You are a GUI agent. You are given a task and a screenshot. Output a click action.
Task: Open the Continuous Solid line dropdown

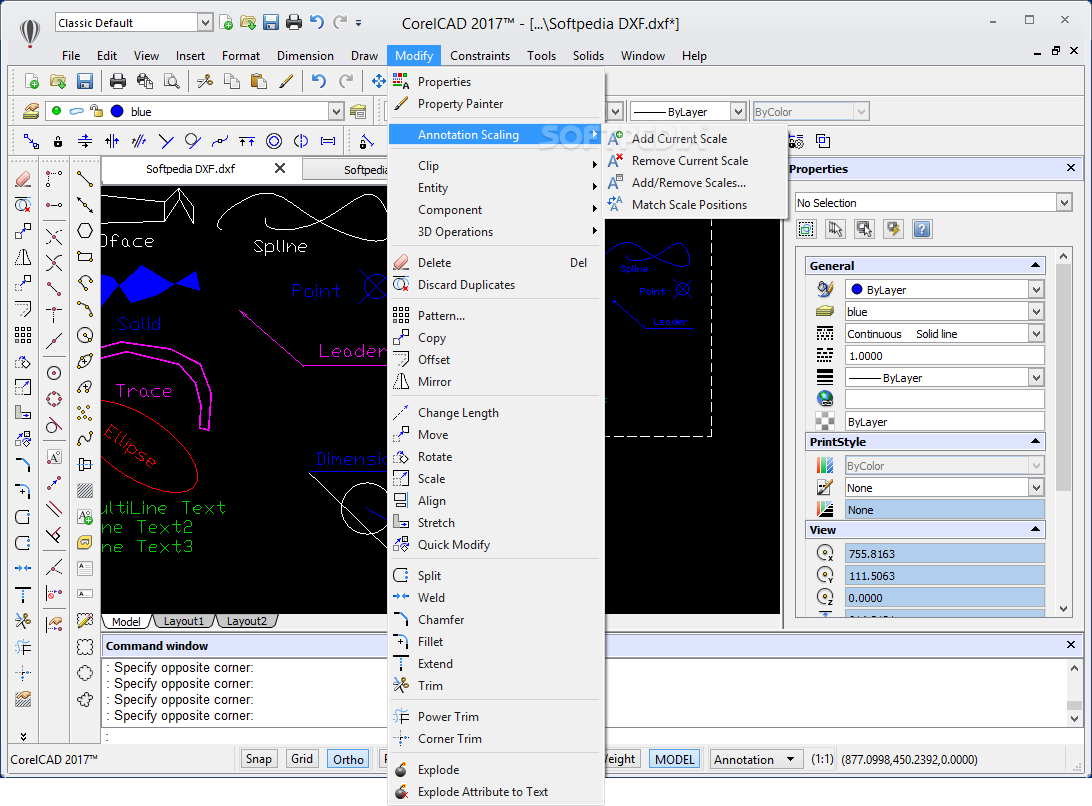tap(1036, 334)
